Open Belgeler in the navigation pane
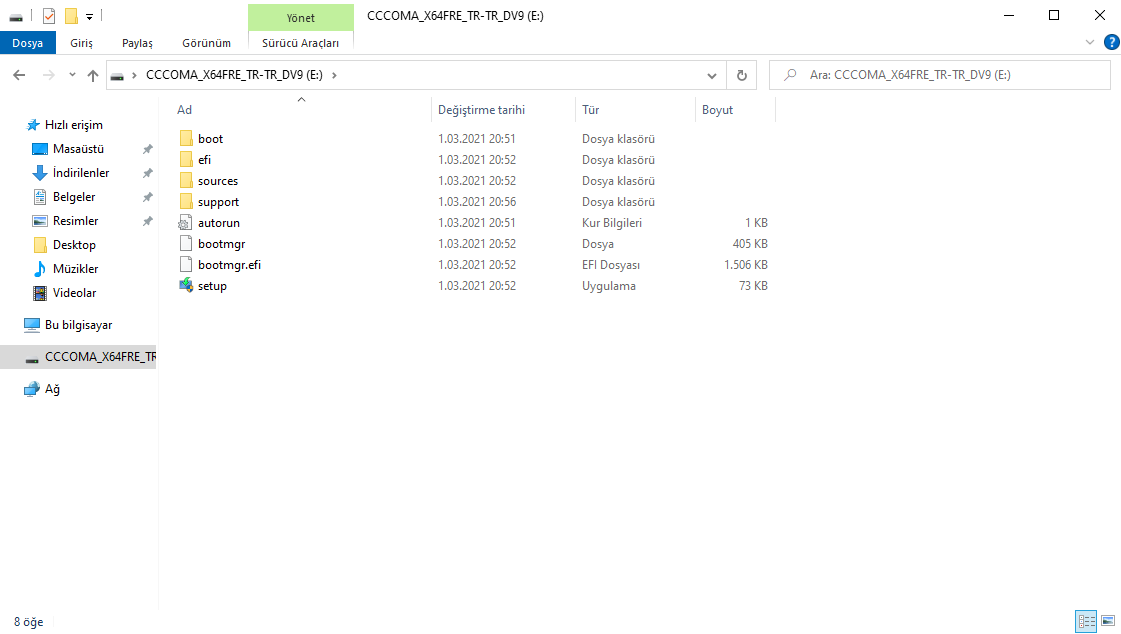Viewport: 1121px width, 634px height. [x=74, y=197]
